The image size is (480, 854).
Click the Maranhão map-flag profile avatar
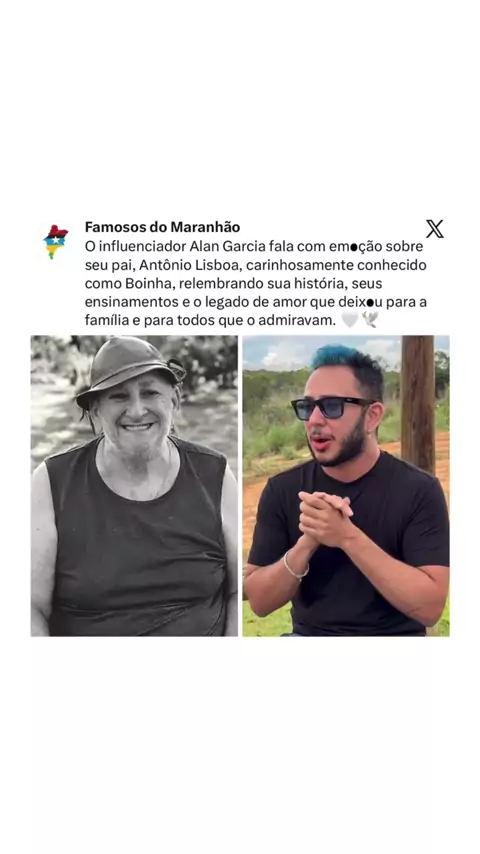[56, 241]
